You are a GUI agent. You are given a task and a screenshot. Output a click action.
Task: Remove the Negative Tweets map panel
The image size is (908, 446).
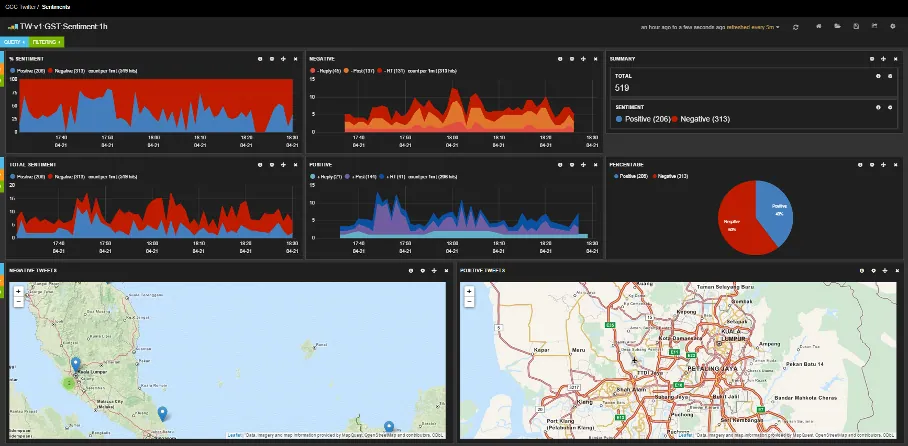pos(446,270)
